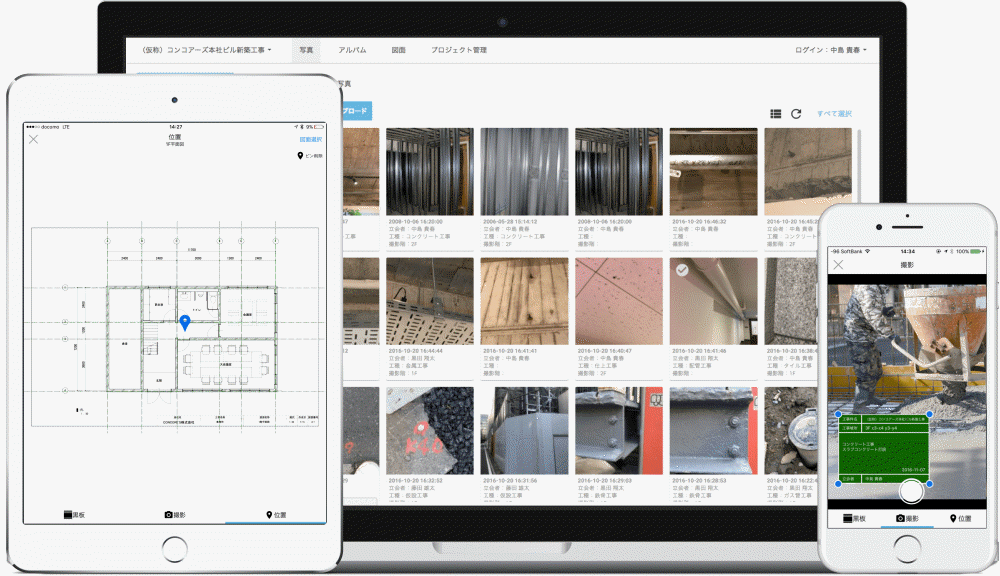Screen dimensions: 1000x576
Task: Tap the blue location pin on floor plan
Action: [x=185, y=322]
